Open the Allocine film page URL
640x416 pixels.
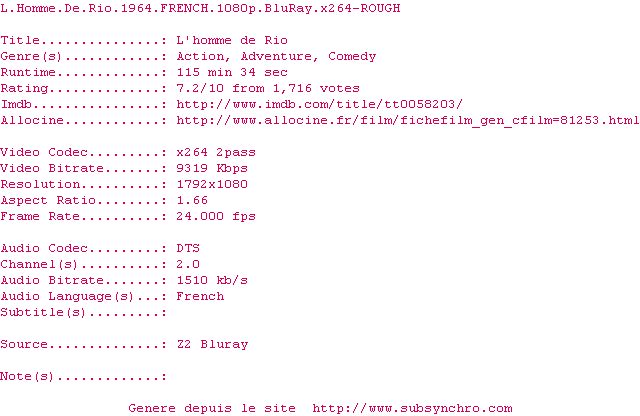click(x=408, y=121)
